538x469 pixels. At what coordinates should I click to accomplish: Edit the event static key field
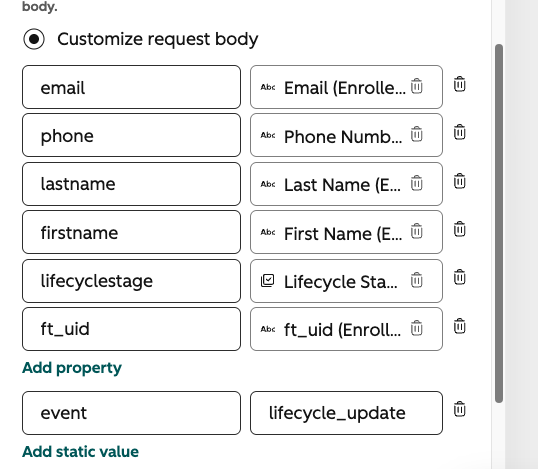click(x=131, y=413)
